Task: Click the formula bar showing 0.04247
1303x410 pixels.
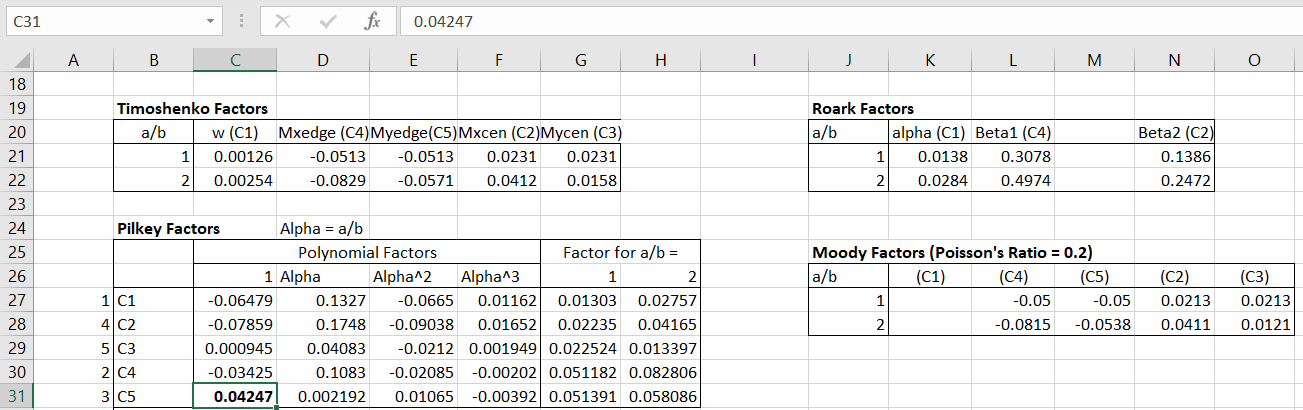Action: point(800,21)
